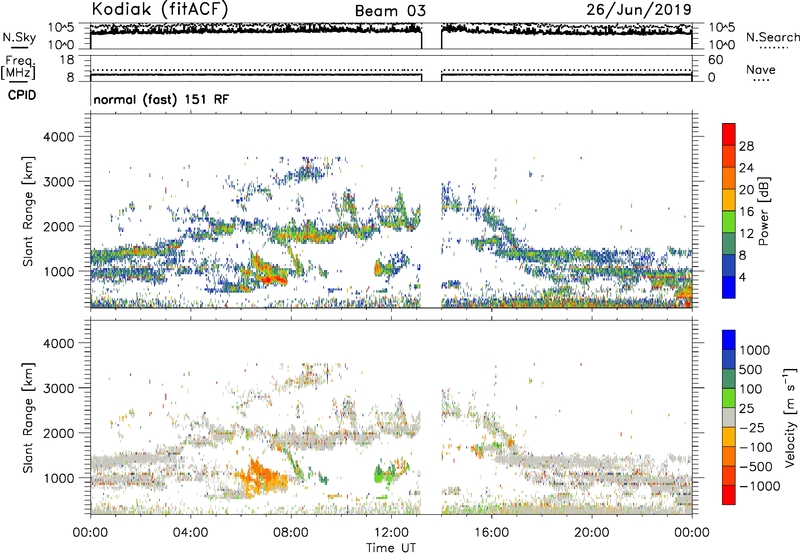Click the 'Nave' legend label
This screenshot has width=800, height=554.
[760, 70]
